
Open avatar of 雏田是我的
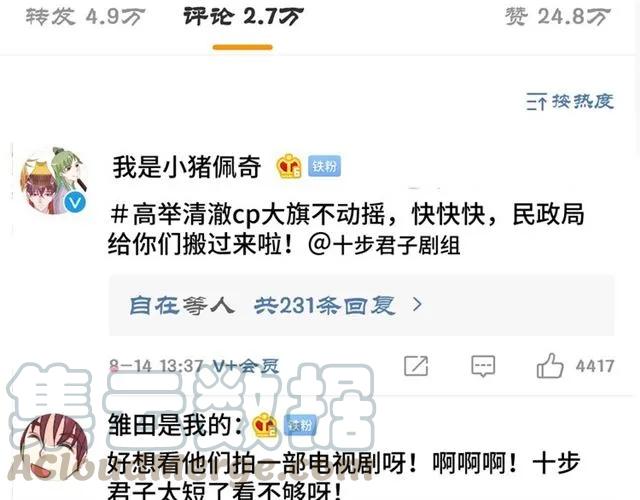tap(53, 447)
